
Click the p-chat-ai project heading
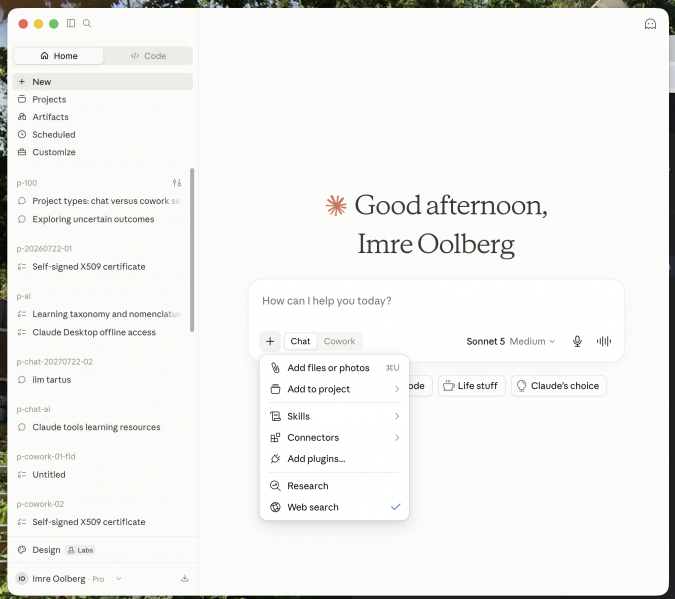point(34,409)
